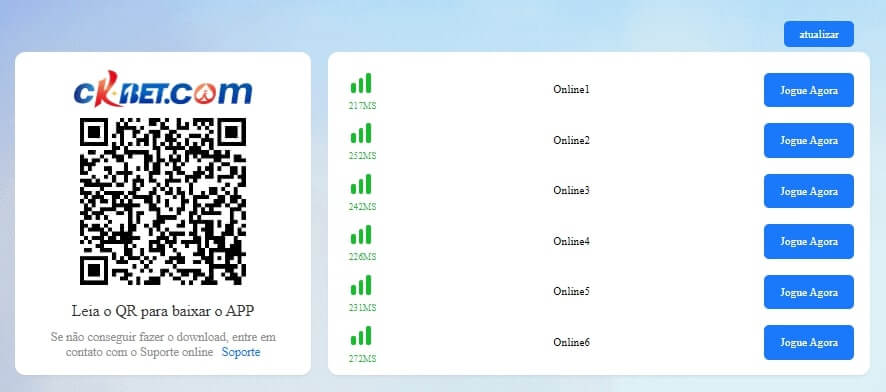Screen dimensions: 886x392
Task: Click the signal bars icon for Online6
Action: point(361,336)
